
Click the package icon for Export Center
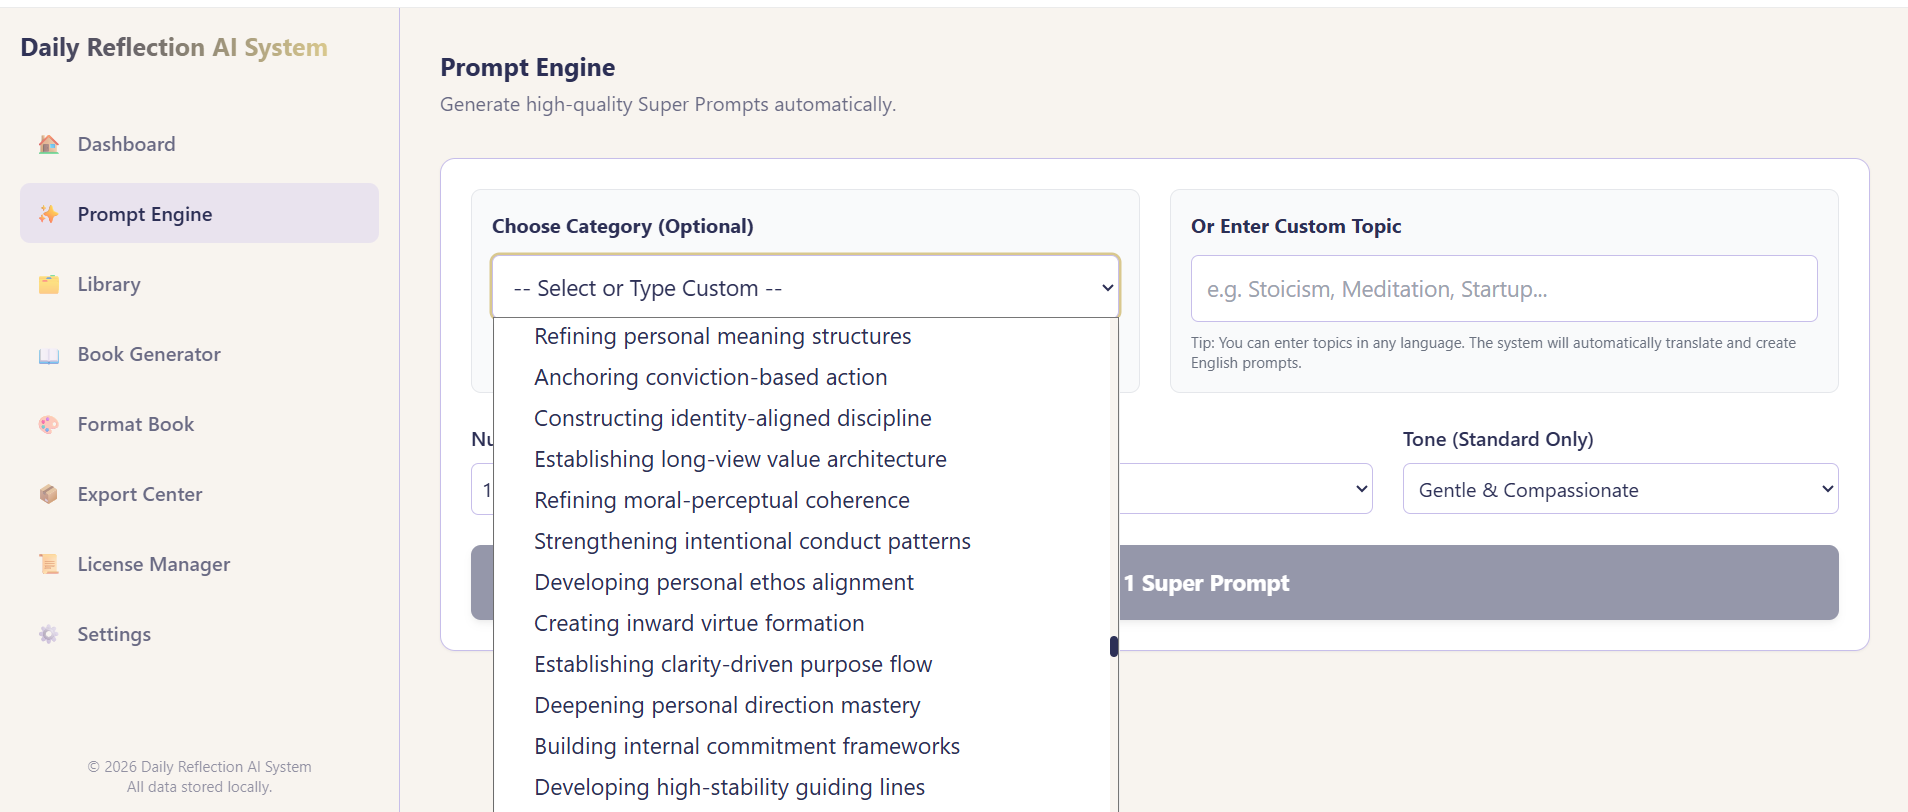tap(47, 494)
